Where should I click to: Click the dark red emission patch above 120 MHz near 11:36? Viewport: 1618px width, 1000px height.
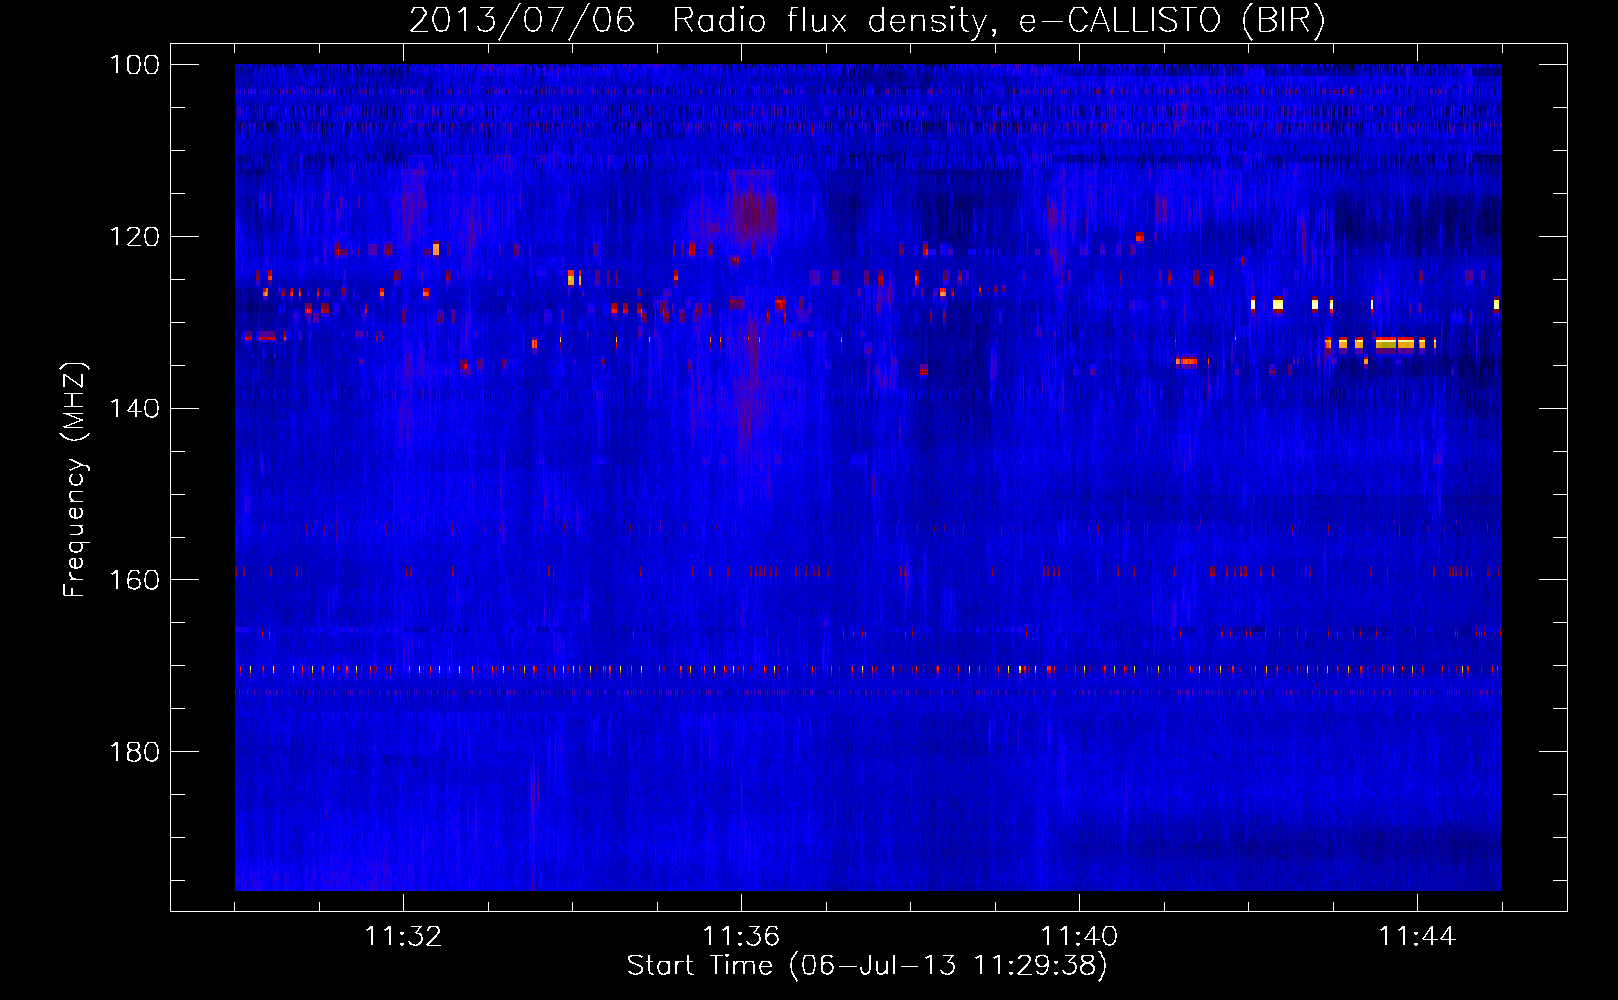(x=753, y=212)
